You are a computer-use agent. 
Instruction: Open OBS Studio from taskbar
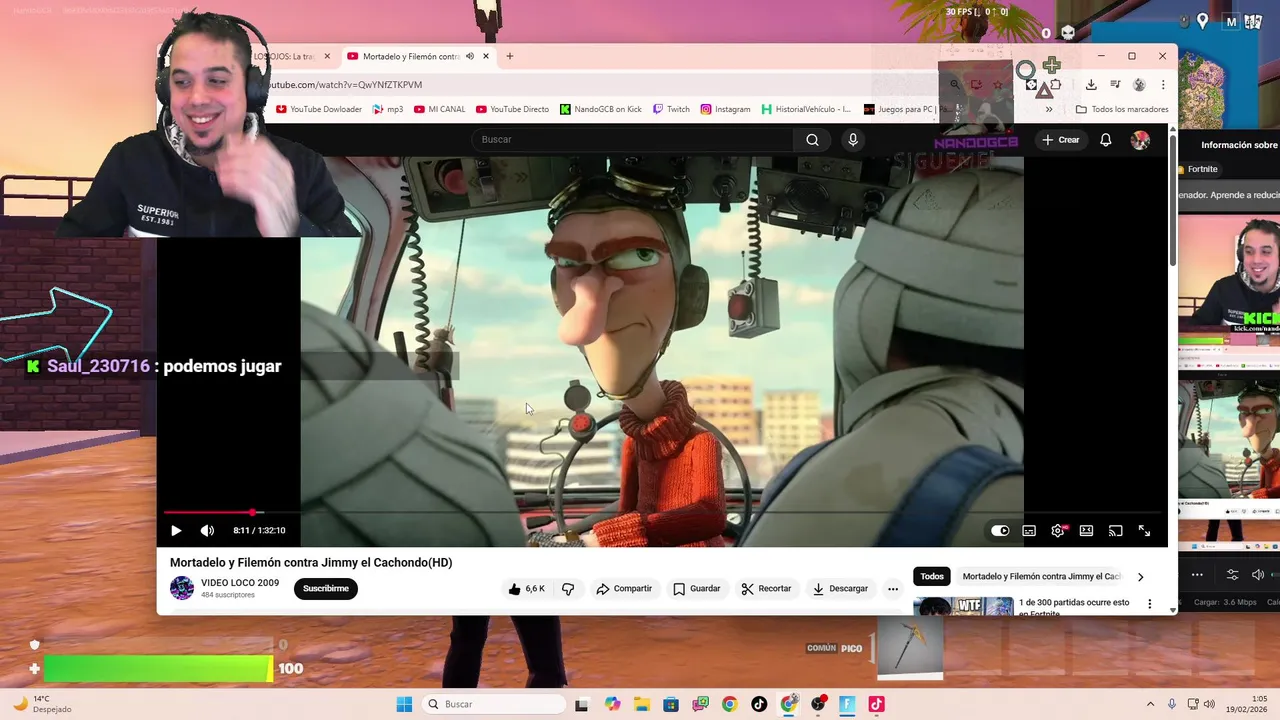(x=818, y=704)
